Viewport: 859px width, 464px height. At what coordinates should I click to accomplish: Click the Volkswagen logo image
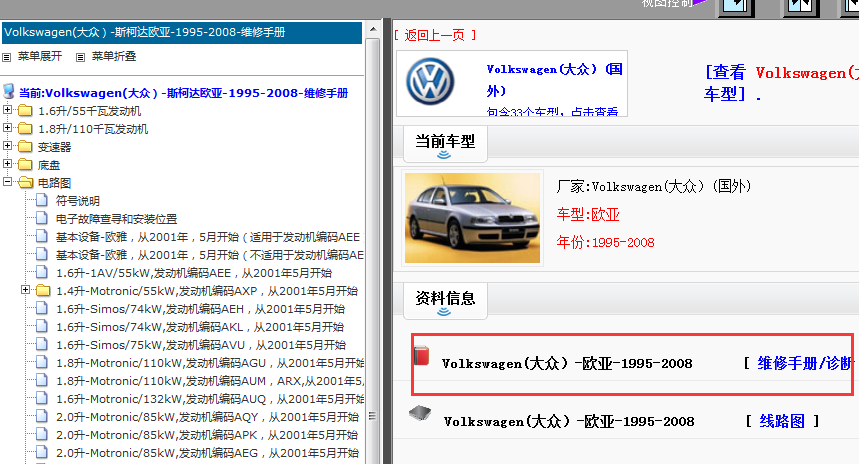click(x=431, y=82)
